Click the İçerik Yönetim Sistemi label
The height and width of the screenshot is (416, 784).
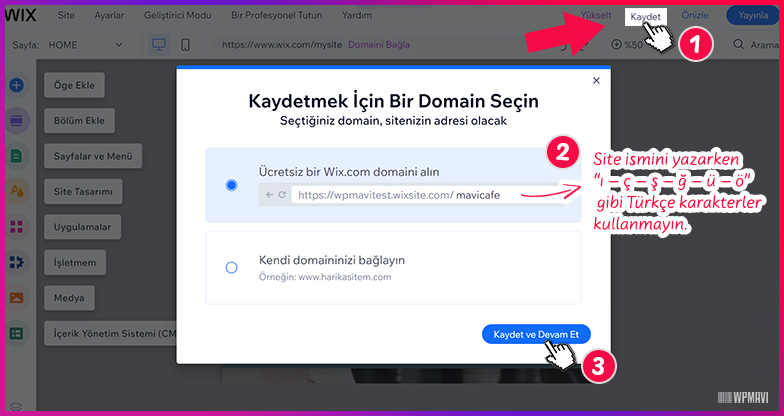point(110,334)
